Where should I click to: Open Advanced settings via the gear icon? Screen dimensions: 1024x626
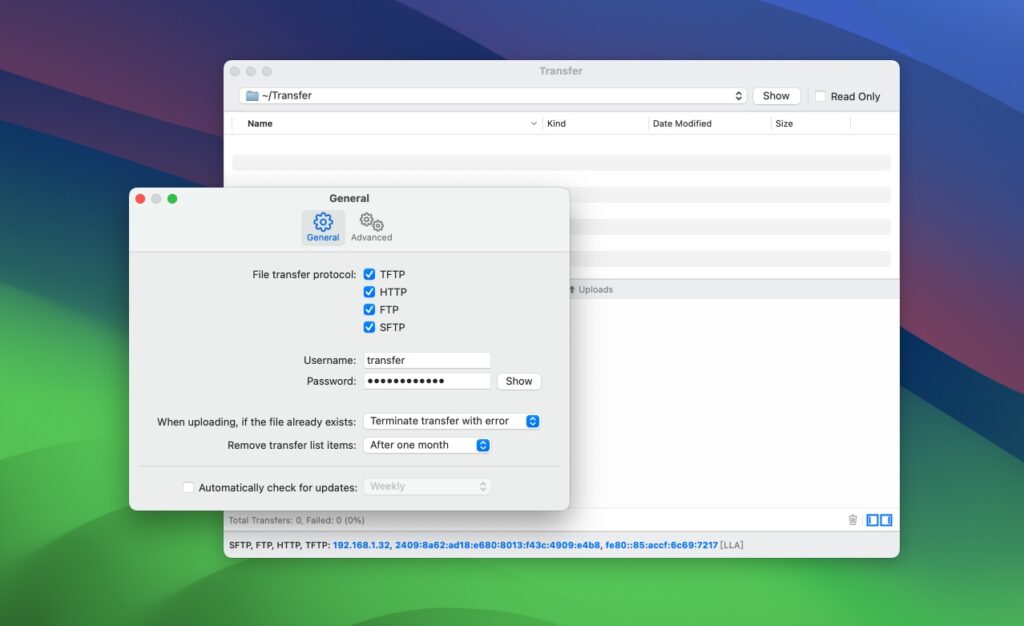point(371,225)
